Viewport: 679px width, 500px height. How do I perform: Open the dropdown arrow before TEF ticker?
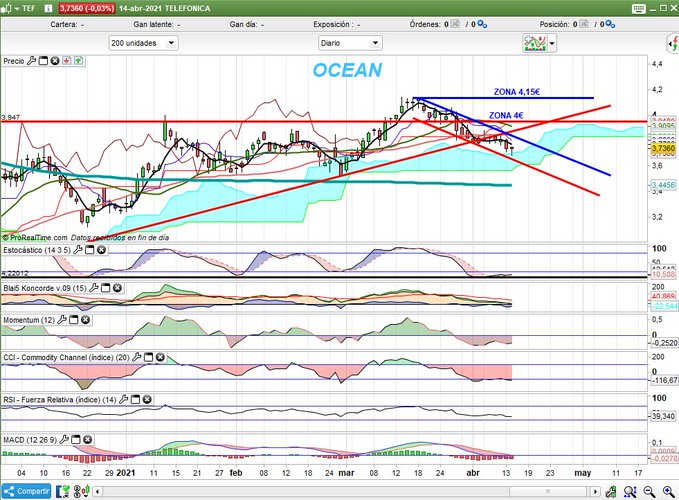click(16, 8)
